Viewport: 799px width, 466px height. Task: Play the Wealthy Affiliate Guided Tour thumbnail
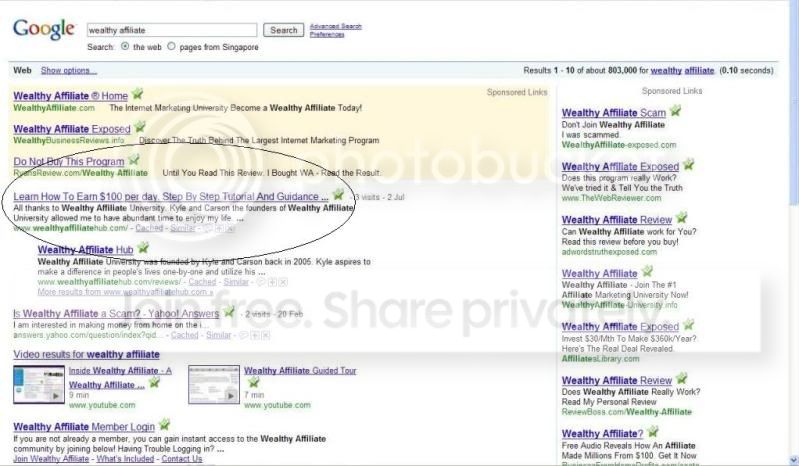pos(214,385)
